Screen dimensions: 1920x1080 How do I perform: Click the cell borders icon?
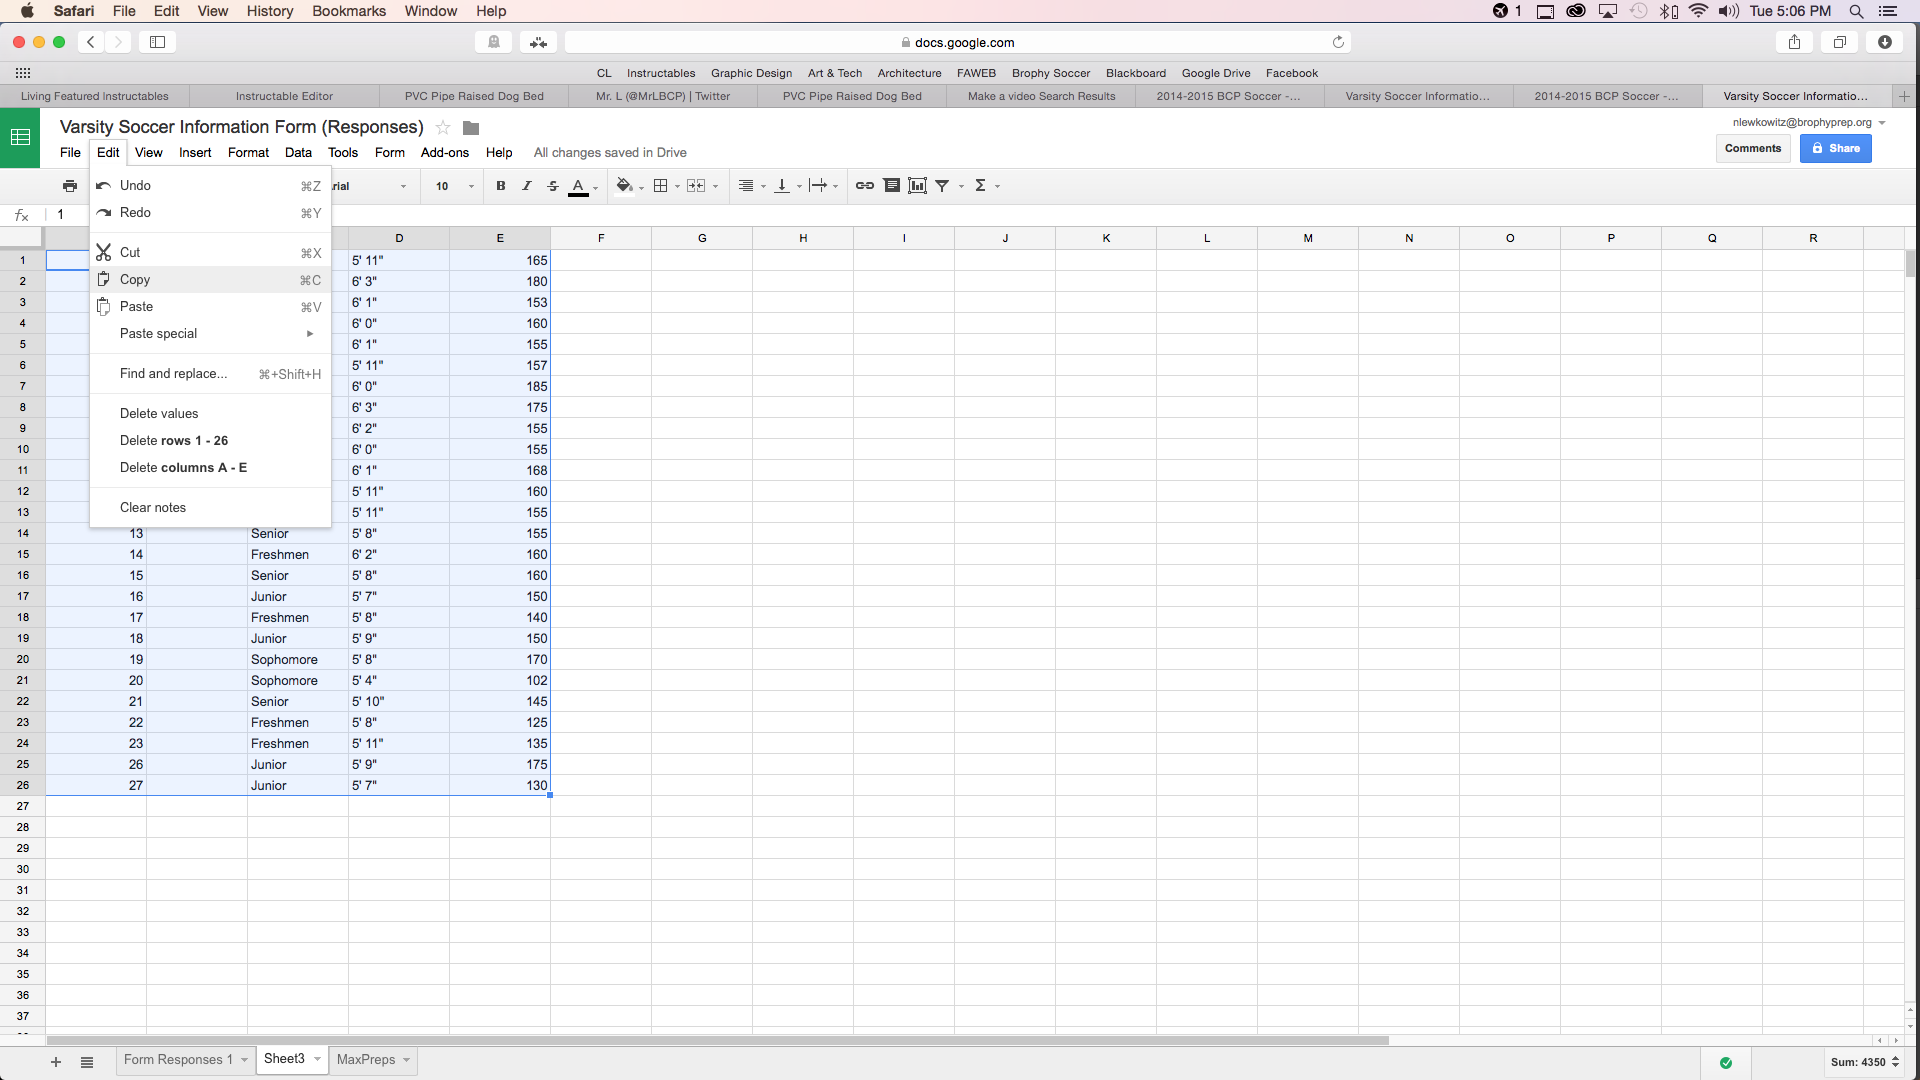(659, 185)
